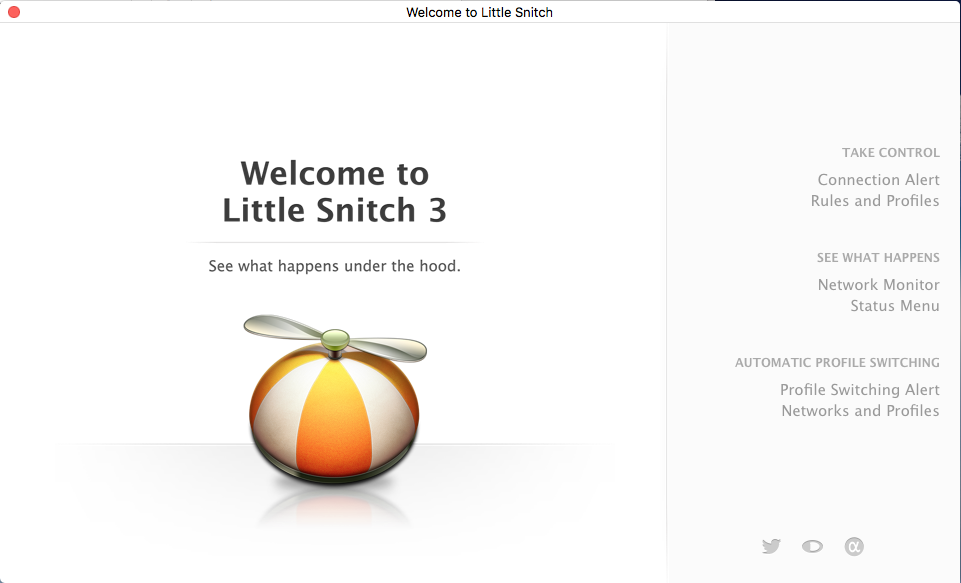Viewport: 961px width, 583px height.
Task: Click the Welcome to Little Snitch 3 heading
Action: click(x=334, y=191)
